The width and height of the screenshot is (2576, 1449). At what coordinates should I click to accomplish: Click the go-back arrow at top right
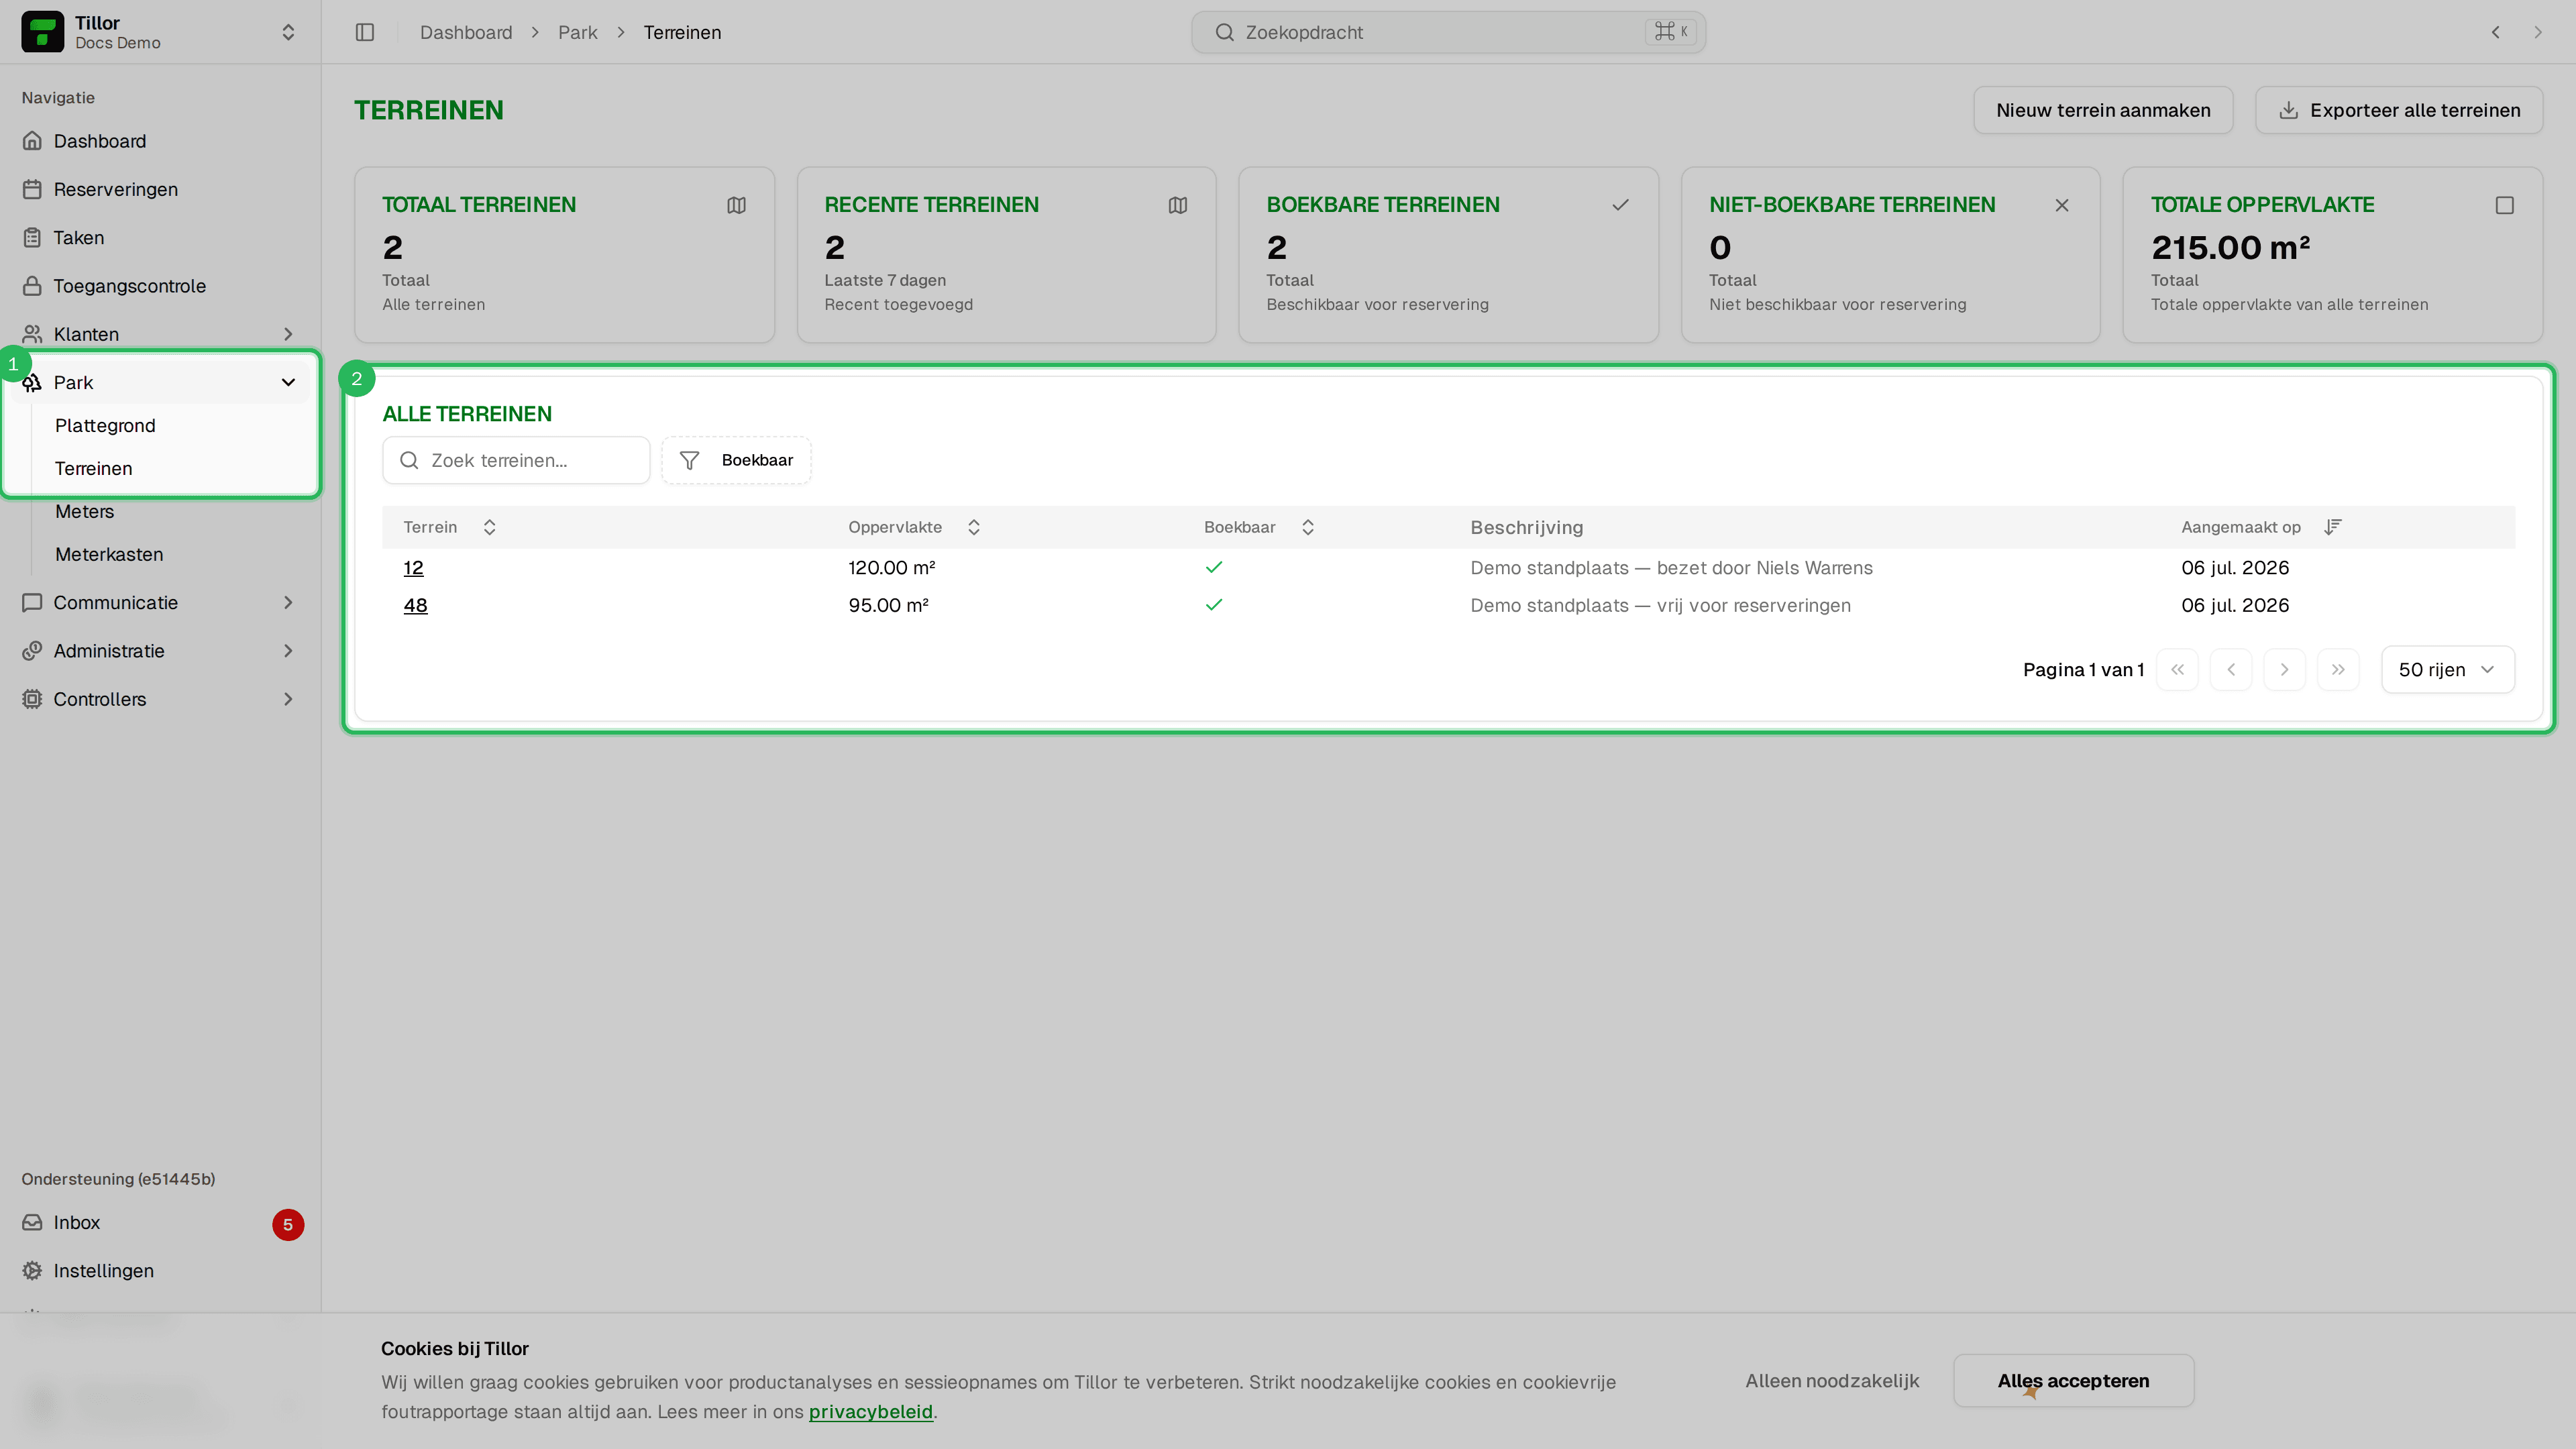(2495, 32)
